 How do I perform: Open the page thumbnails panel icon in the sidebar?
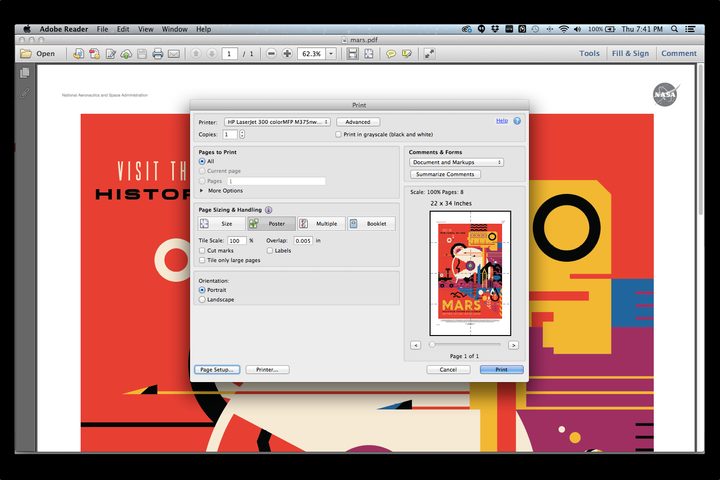(x=25, y=73)
